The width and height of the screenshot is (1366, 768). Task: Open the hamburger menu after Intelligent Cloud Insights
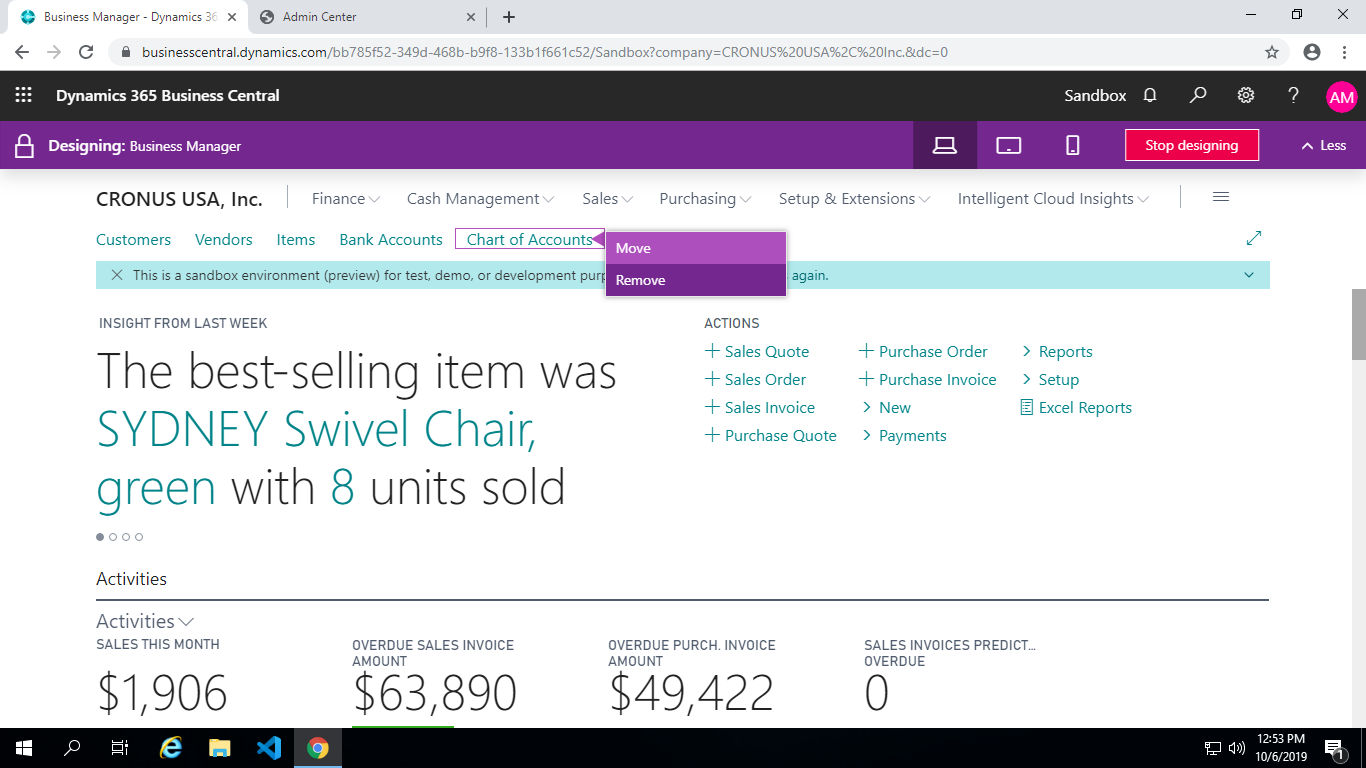pos(1220,197)
